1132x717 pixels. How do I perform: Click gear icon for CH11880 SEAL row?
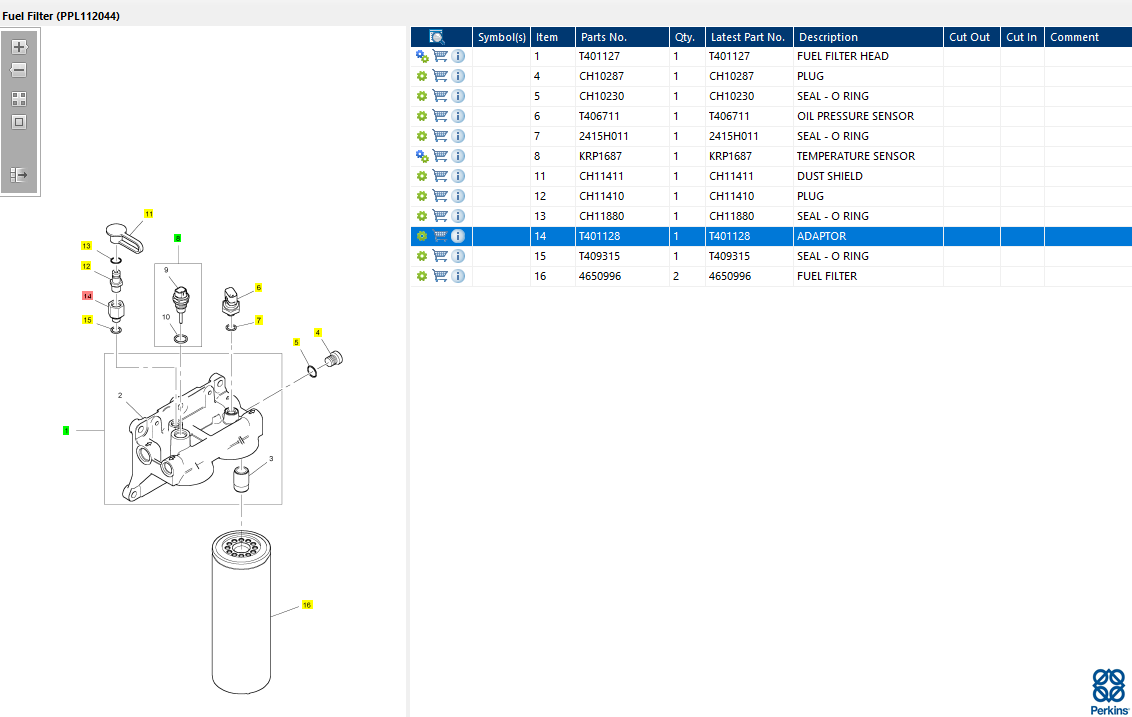point(422,216)
